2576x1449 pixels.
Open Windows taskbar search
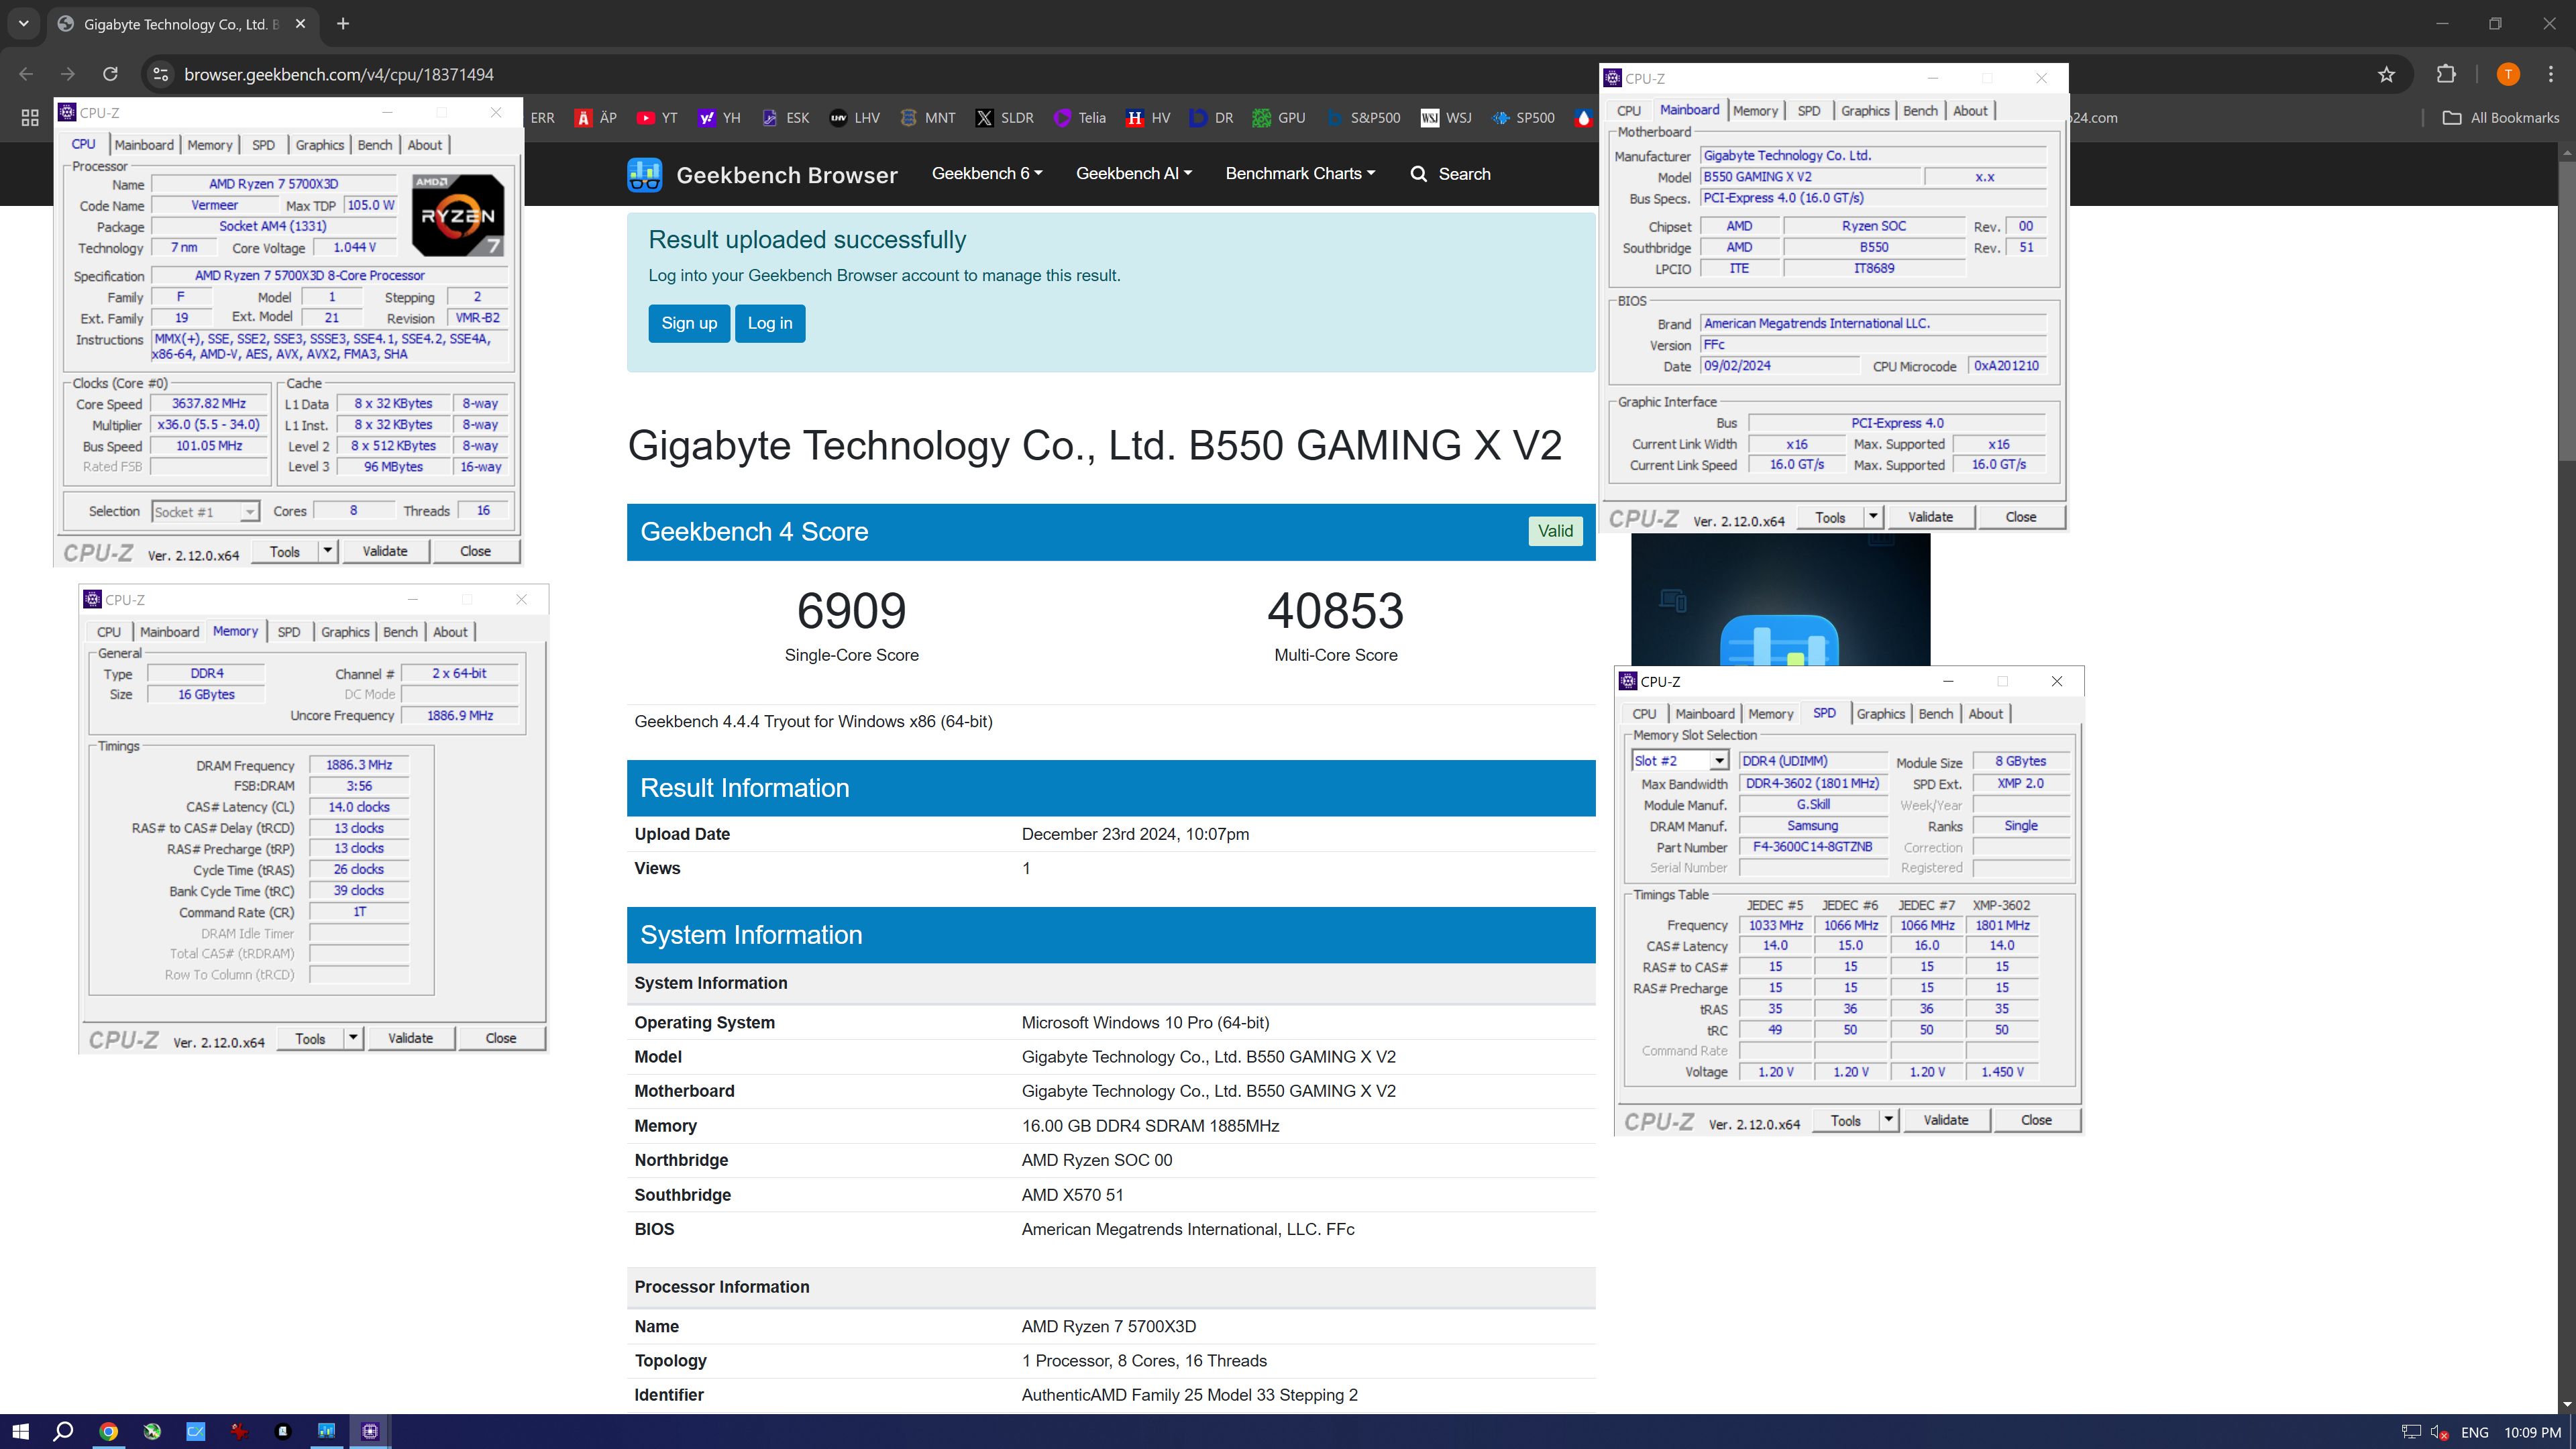(63, 1431)
